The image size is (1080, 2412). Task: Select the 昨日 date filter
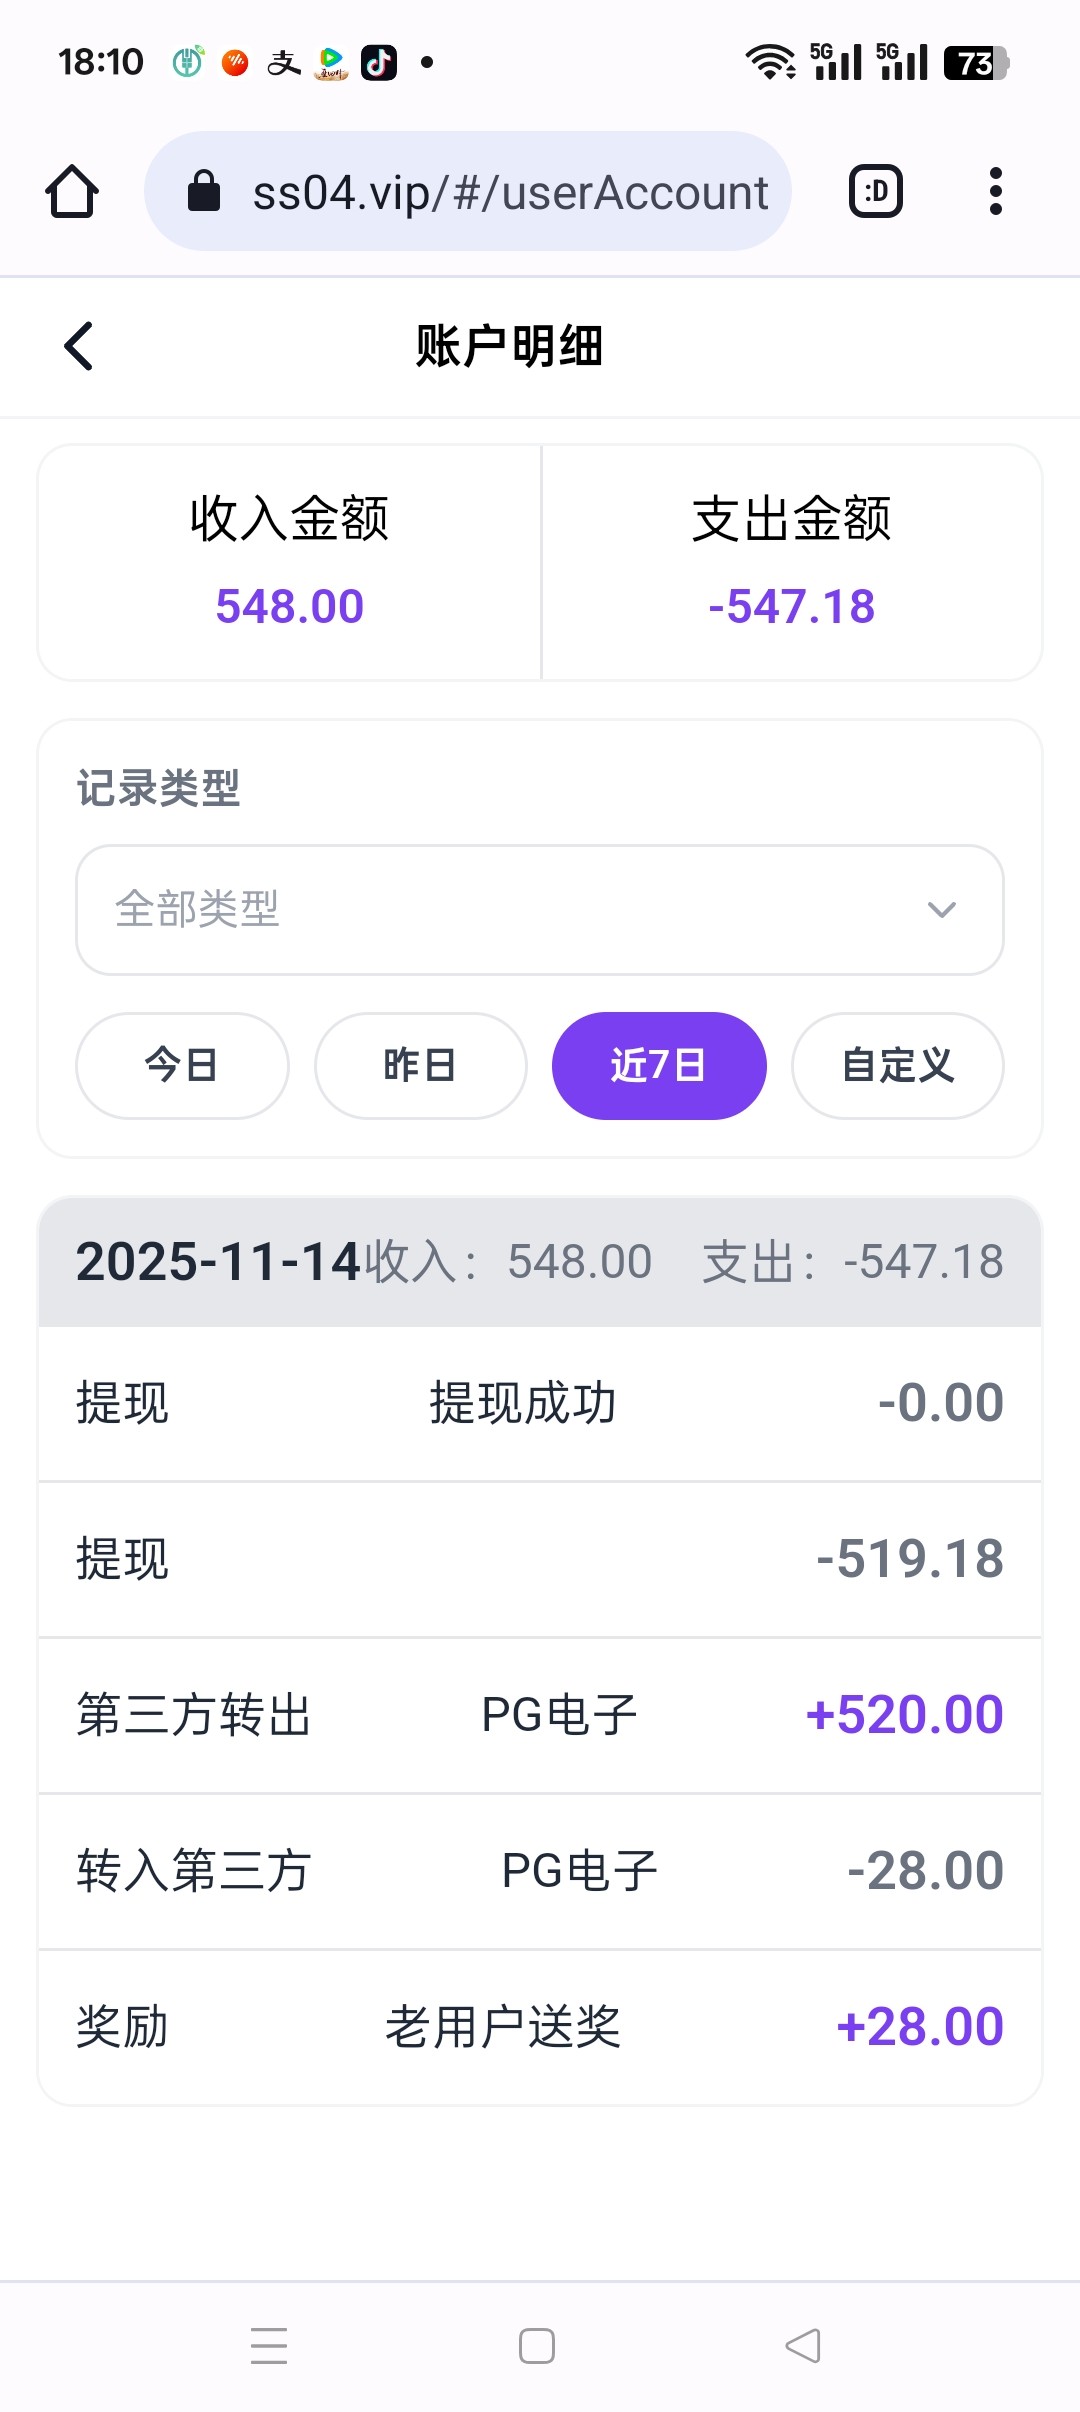[x=420, y=1065]
